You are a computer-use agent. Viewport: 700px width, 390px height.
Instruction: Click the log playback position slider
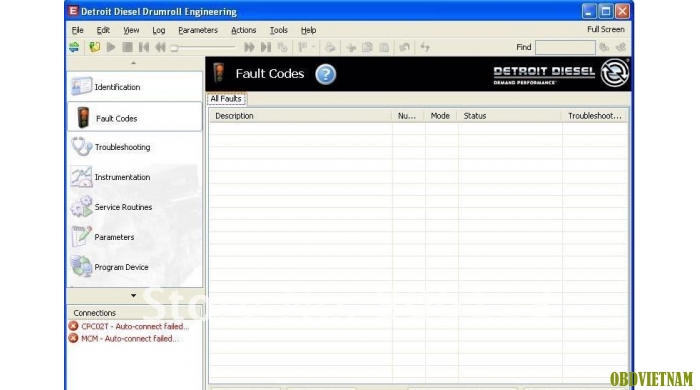[203, 47]
